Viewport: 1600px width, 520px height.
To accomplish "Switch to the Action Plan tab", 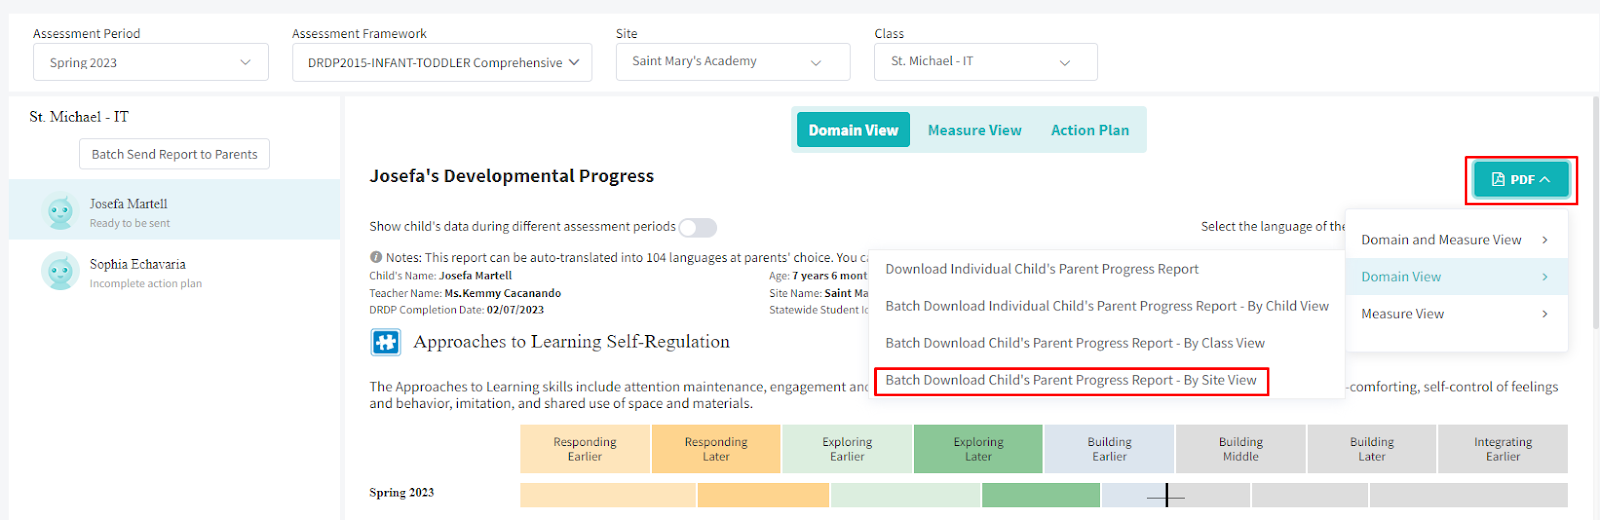I will coord(1089,130).
